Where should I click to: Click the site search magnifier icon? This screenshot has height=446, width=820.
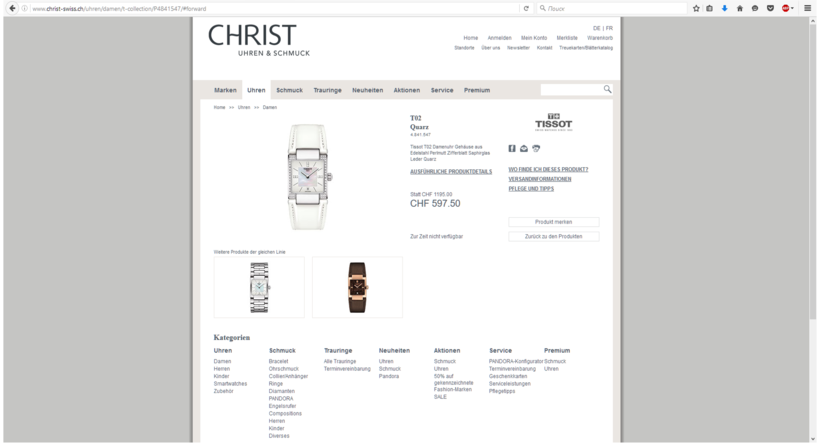(607, 89)
